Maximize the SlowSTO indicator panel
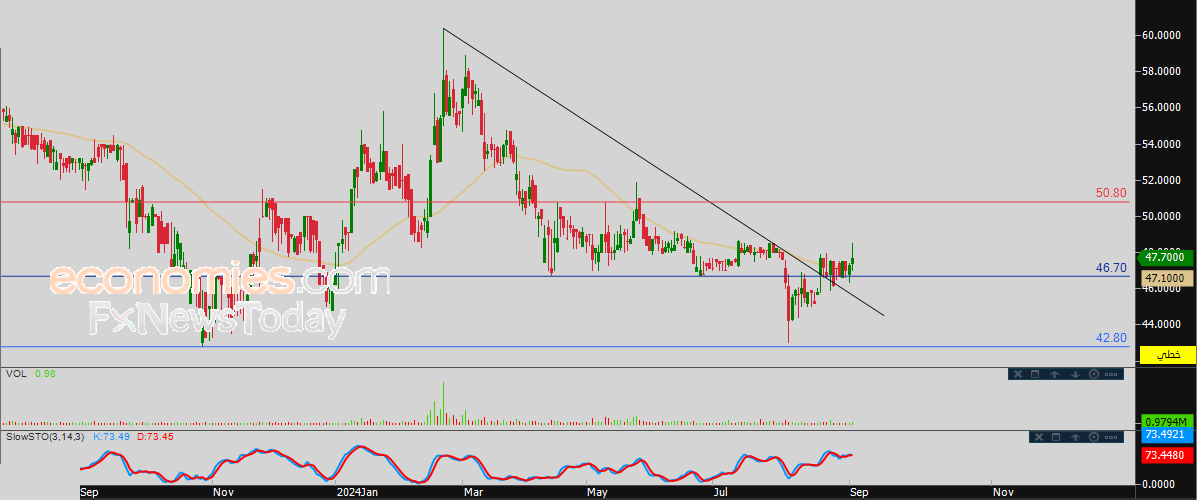Screen dimensions: 1197x500 point(1057,437)
